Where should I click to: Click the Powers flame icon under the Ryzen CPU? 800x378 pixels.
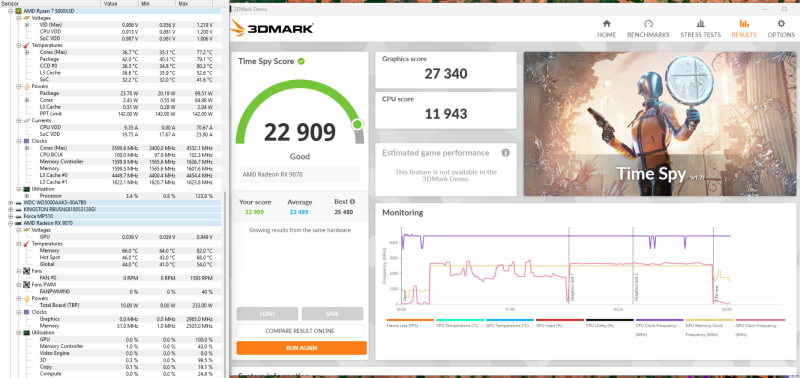tap(26, 86)
